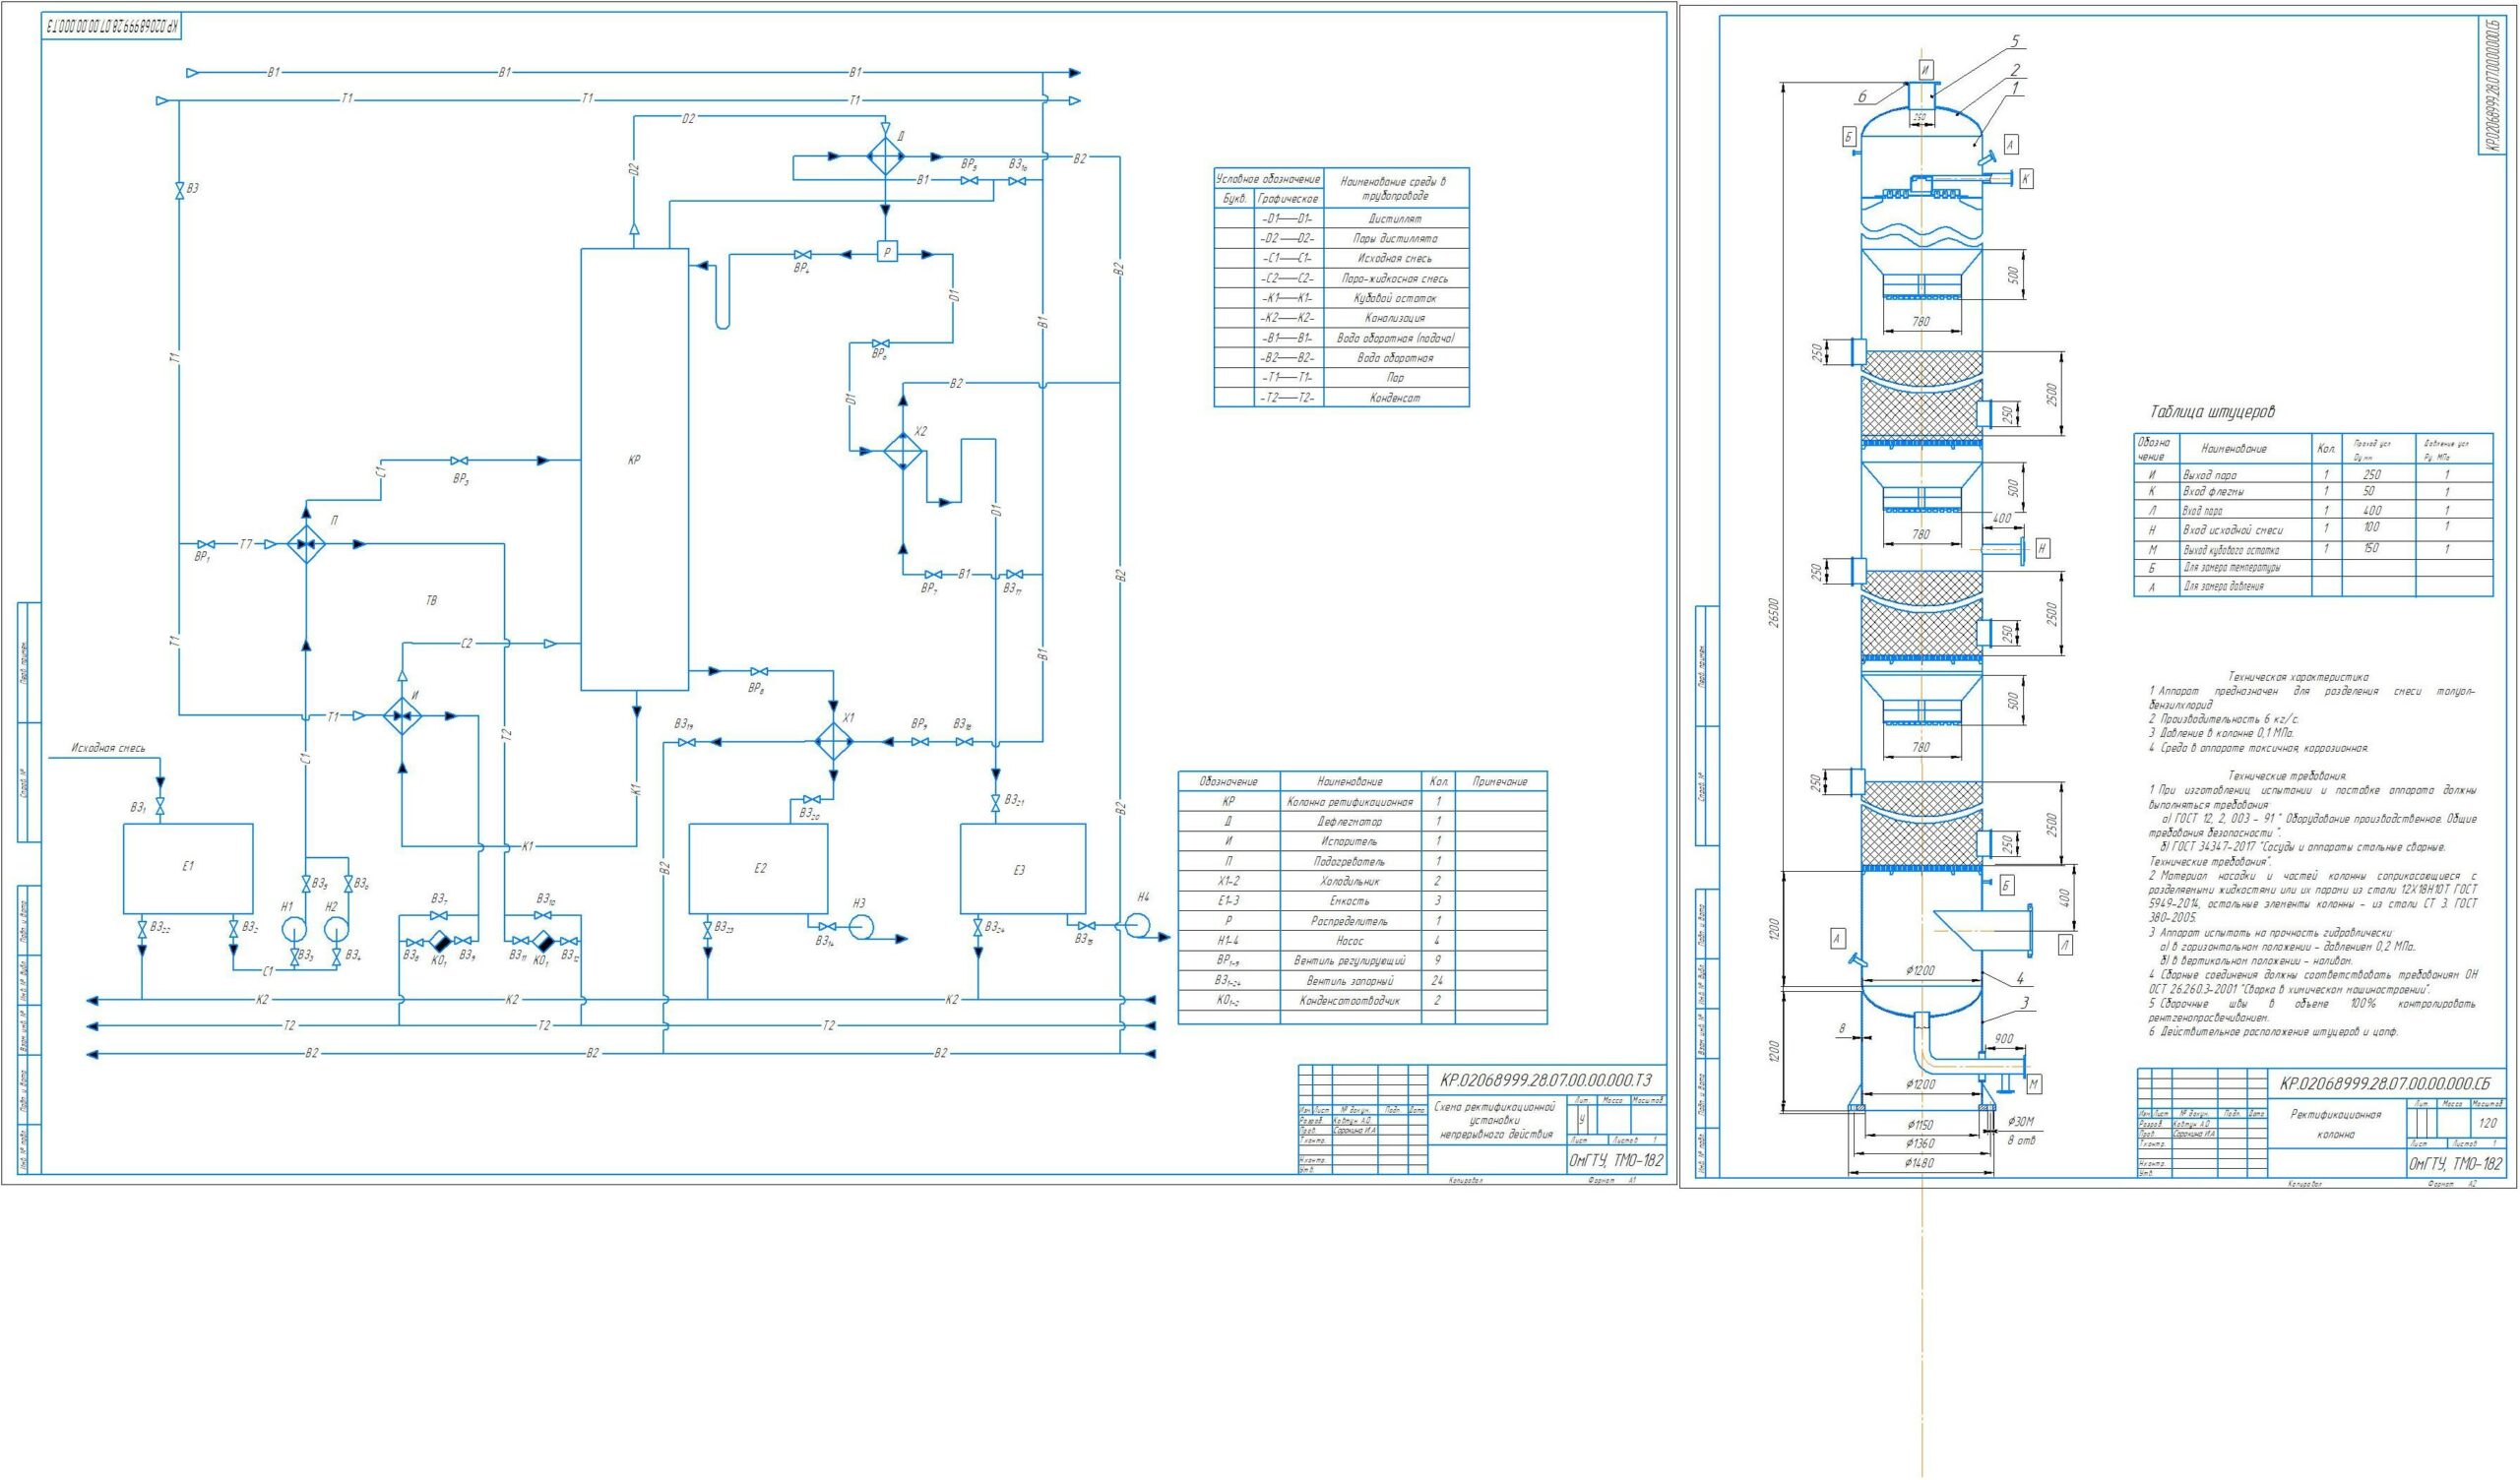This screenshot has height=1480, width=2520.
Task: Select 'Для замера температуры' table row
Action: tap(2312, 567)
